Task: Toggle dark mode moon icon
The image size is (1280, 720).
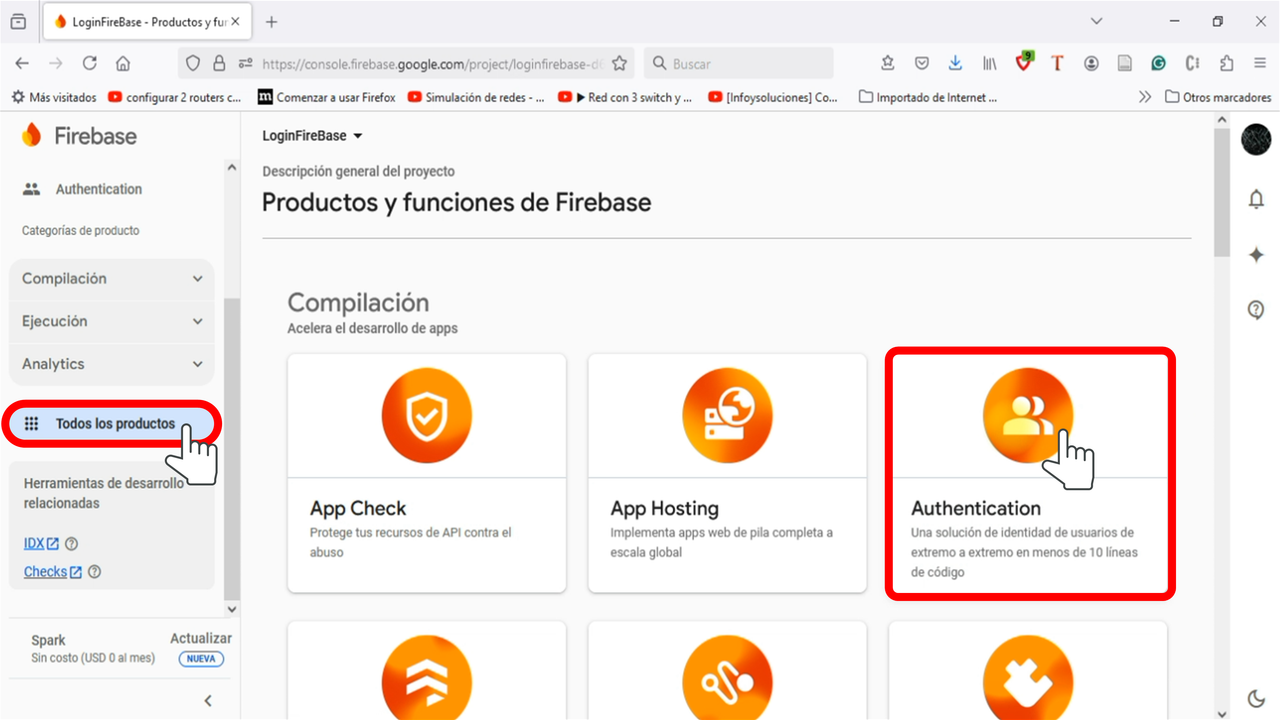Action: (x=1256, y=699)
